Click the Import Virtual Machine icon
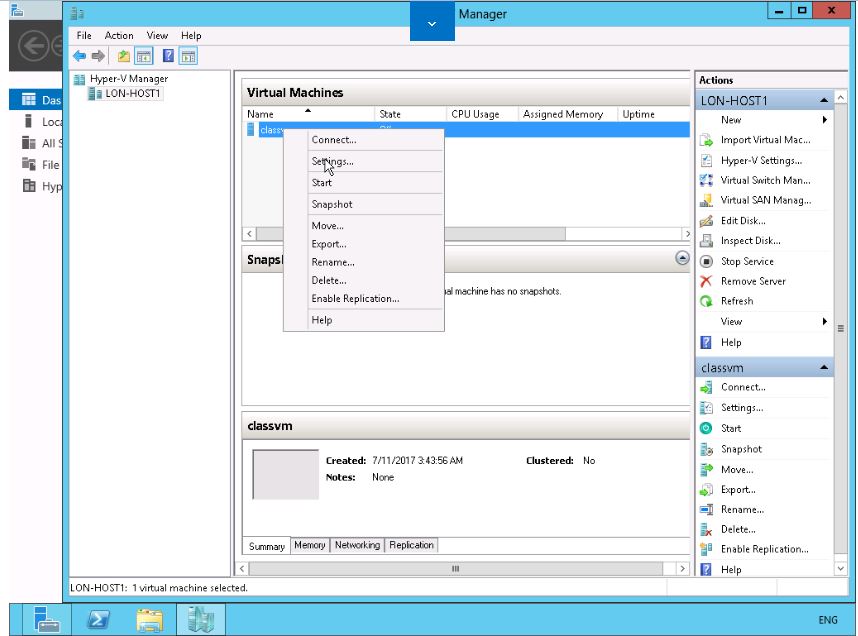Screen dimensions: 858x636 click(x=706, y=140)
